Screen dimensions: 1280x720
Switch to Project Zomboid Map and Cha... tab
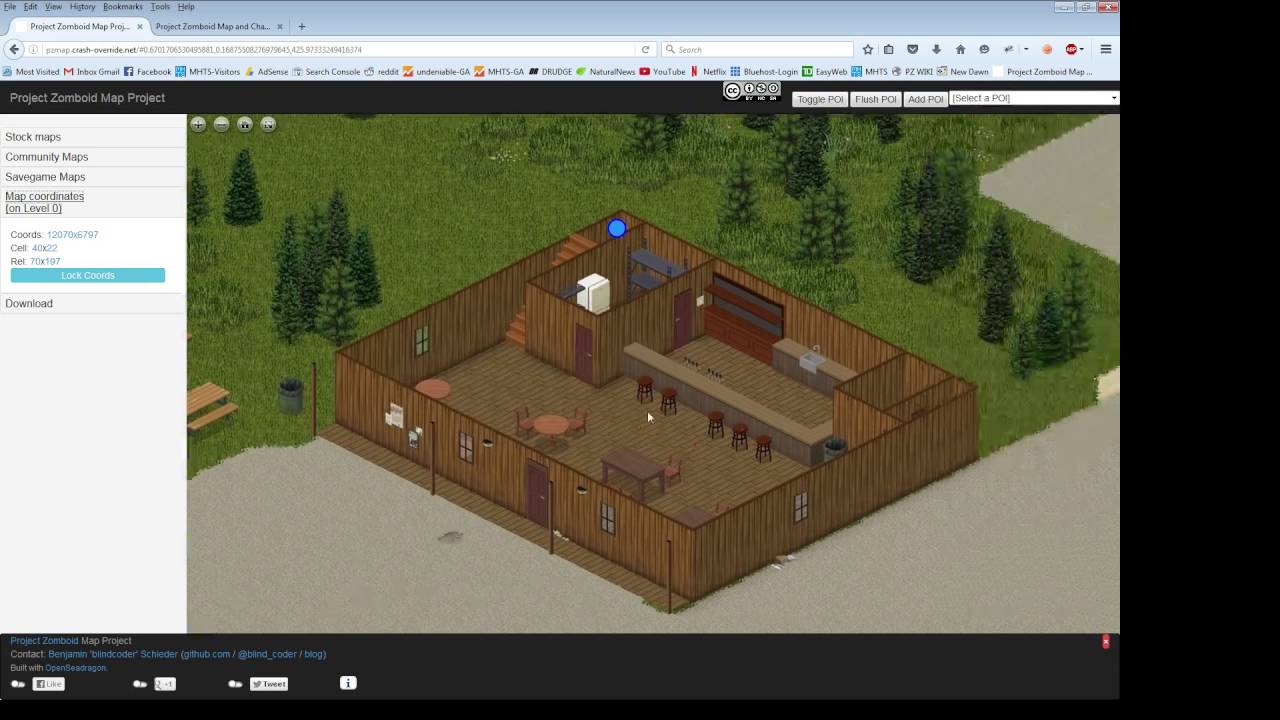pyautogui.click(x=219, y=26)
